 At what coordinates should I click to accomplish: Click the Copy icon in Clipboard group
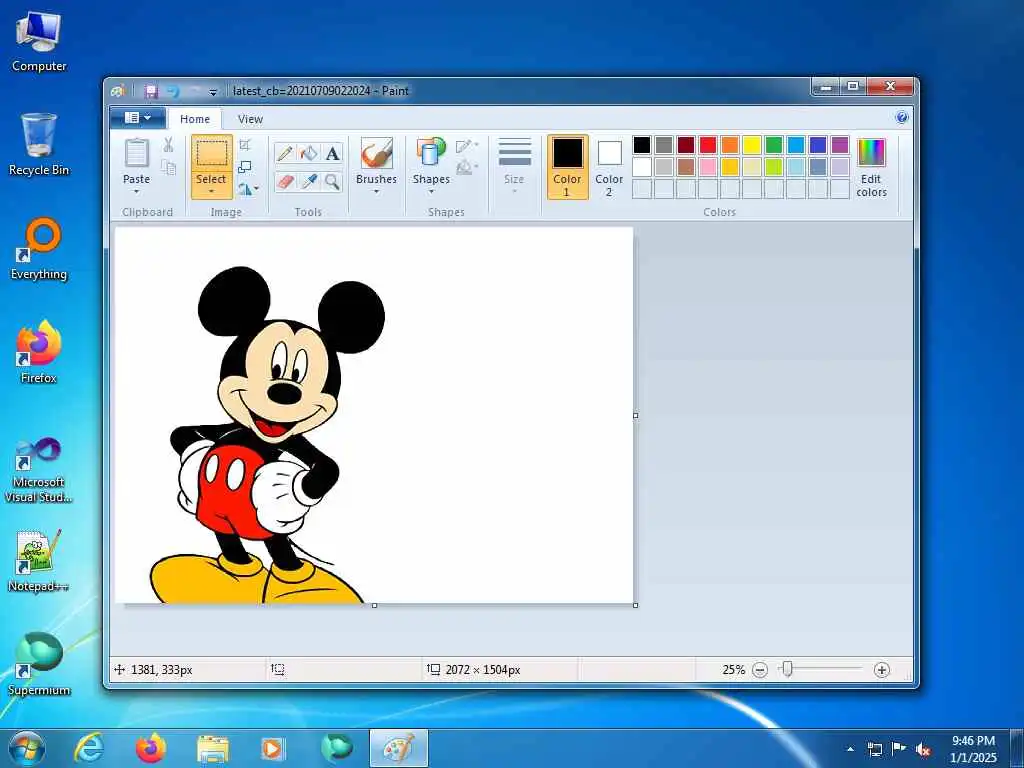click(x=168, y=167)
